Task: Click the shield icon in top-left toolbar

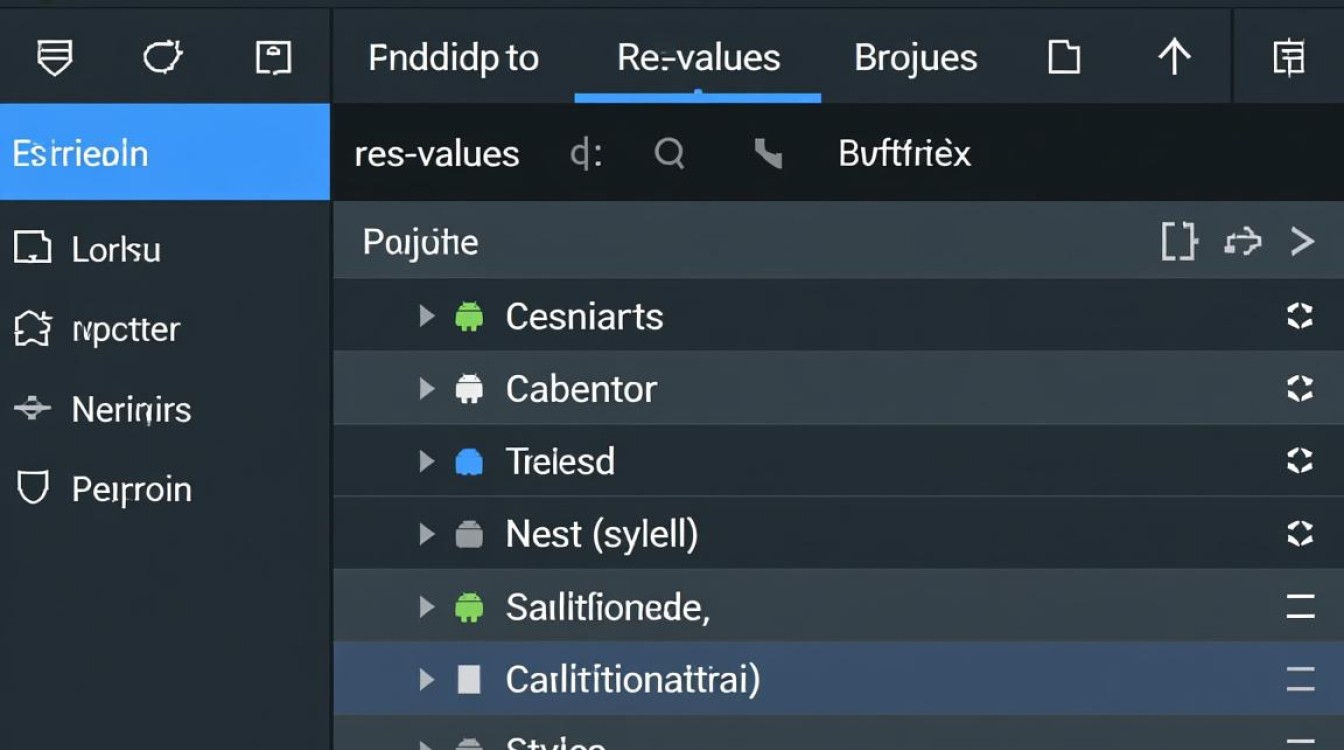Action: [x=54, y=58]
